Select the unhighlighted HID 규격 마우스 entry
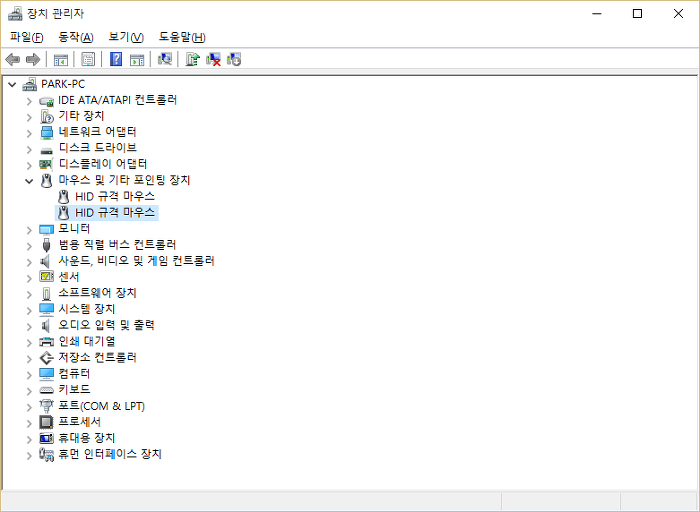Screen dimensions: 700x512 tap(115, 196)
